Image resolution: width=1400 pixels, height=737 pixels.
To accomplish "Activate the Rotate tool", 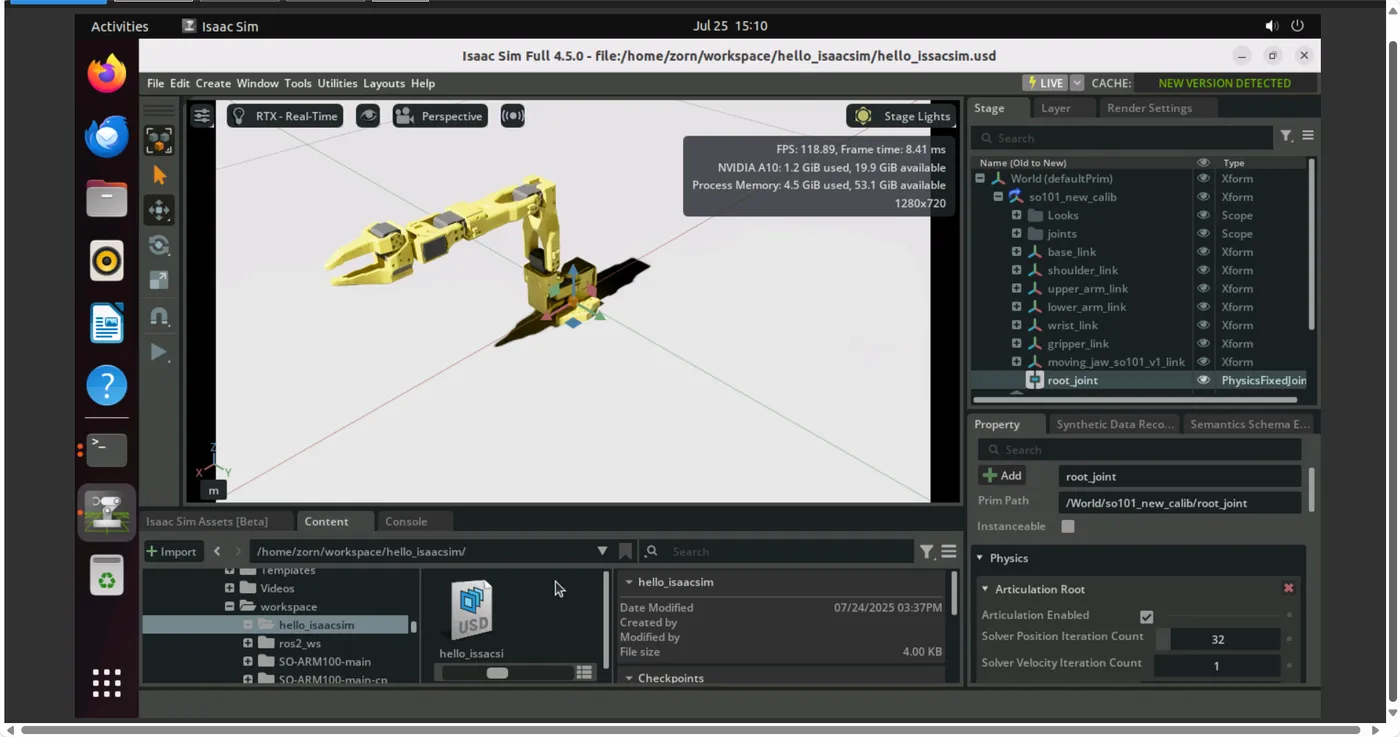I will point(159,245).
